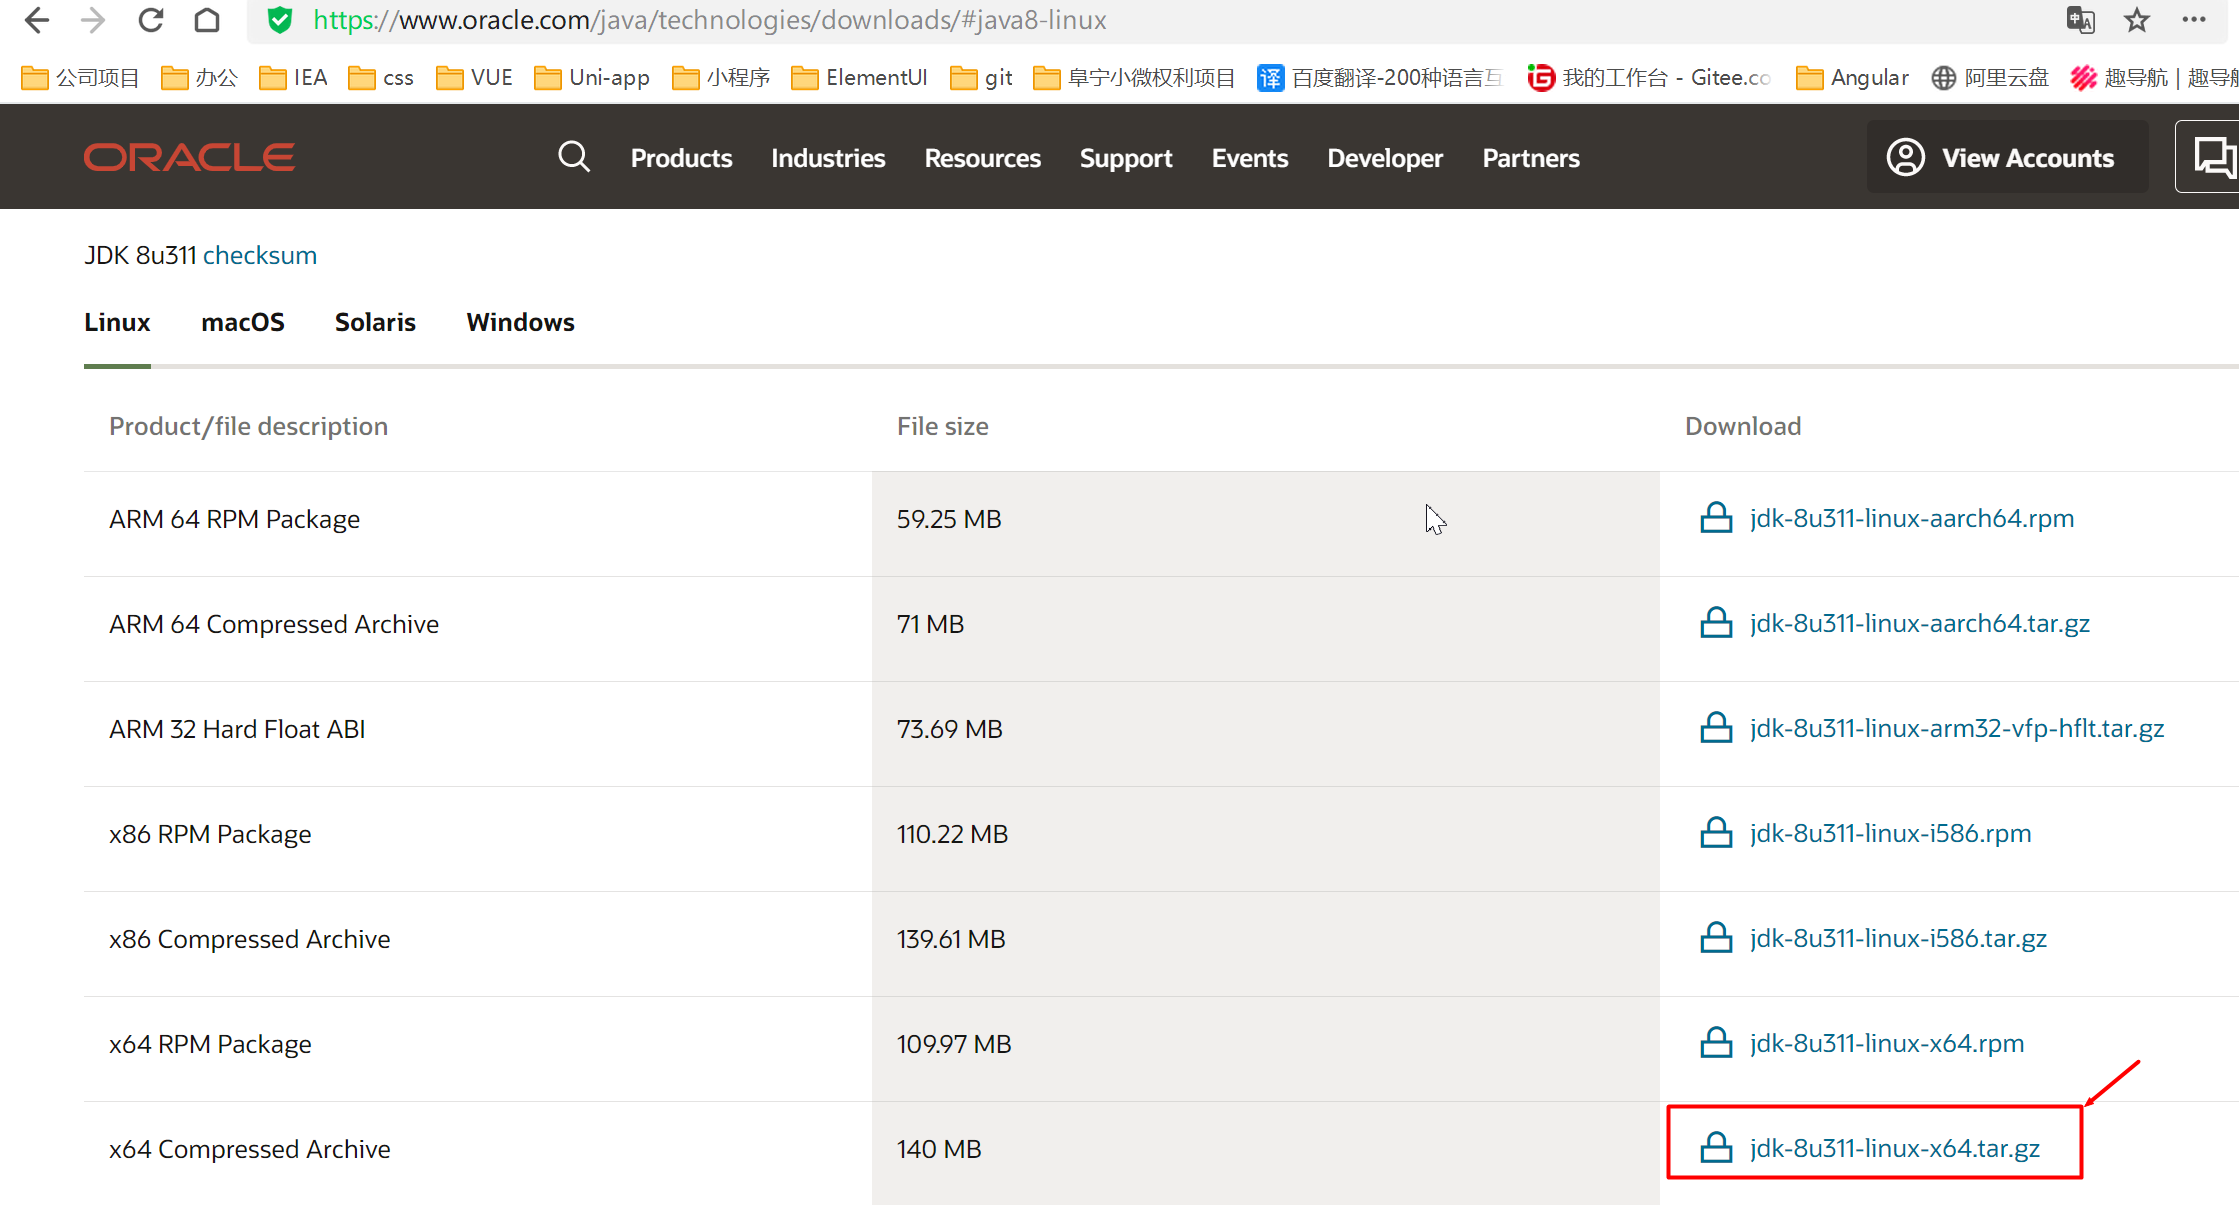Click the Oracle logo
Screen dimensions: 2239x1205
click(x=189, y=157)
